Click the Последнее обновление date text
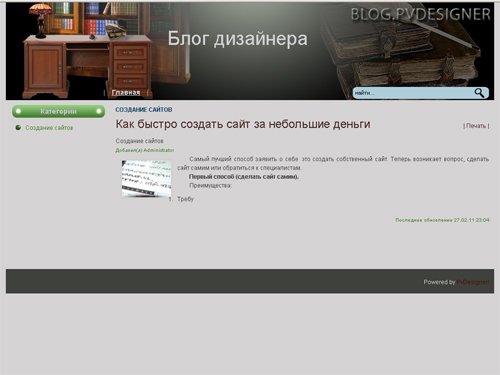Viewport: 500px width, 375px height. pyautogui.click(x=442, y=220)
